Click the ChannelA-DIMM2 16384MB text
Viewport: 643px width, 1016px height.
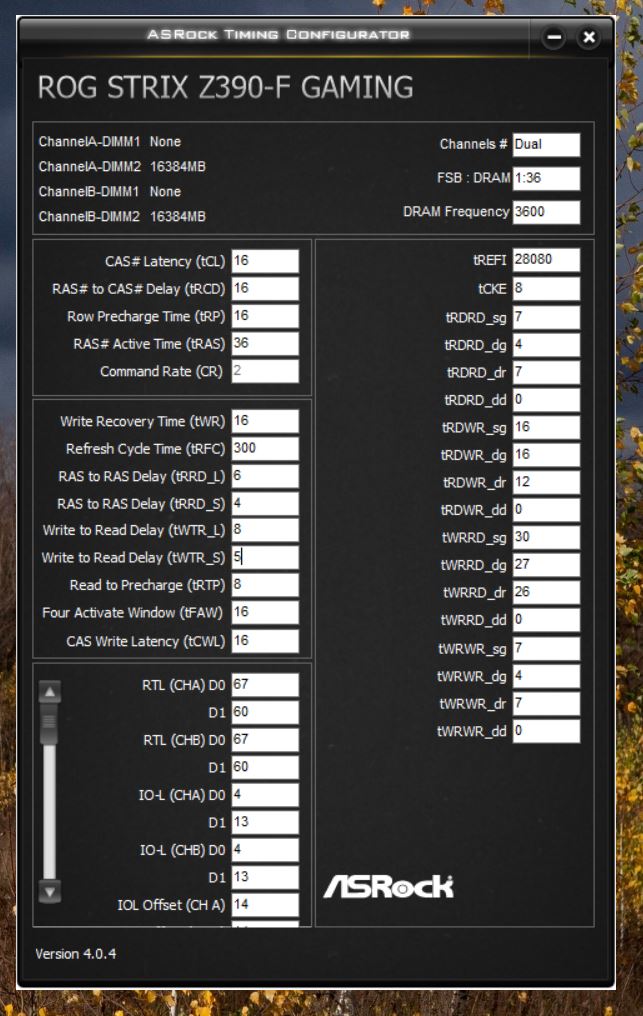point(122,167)
